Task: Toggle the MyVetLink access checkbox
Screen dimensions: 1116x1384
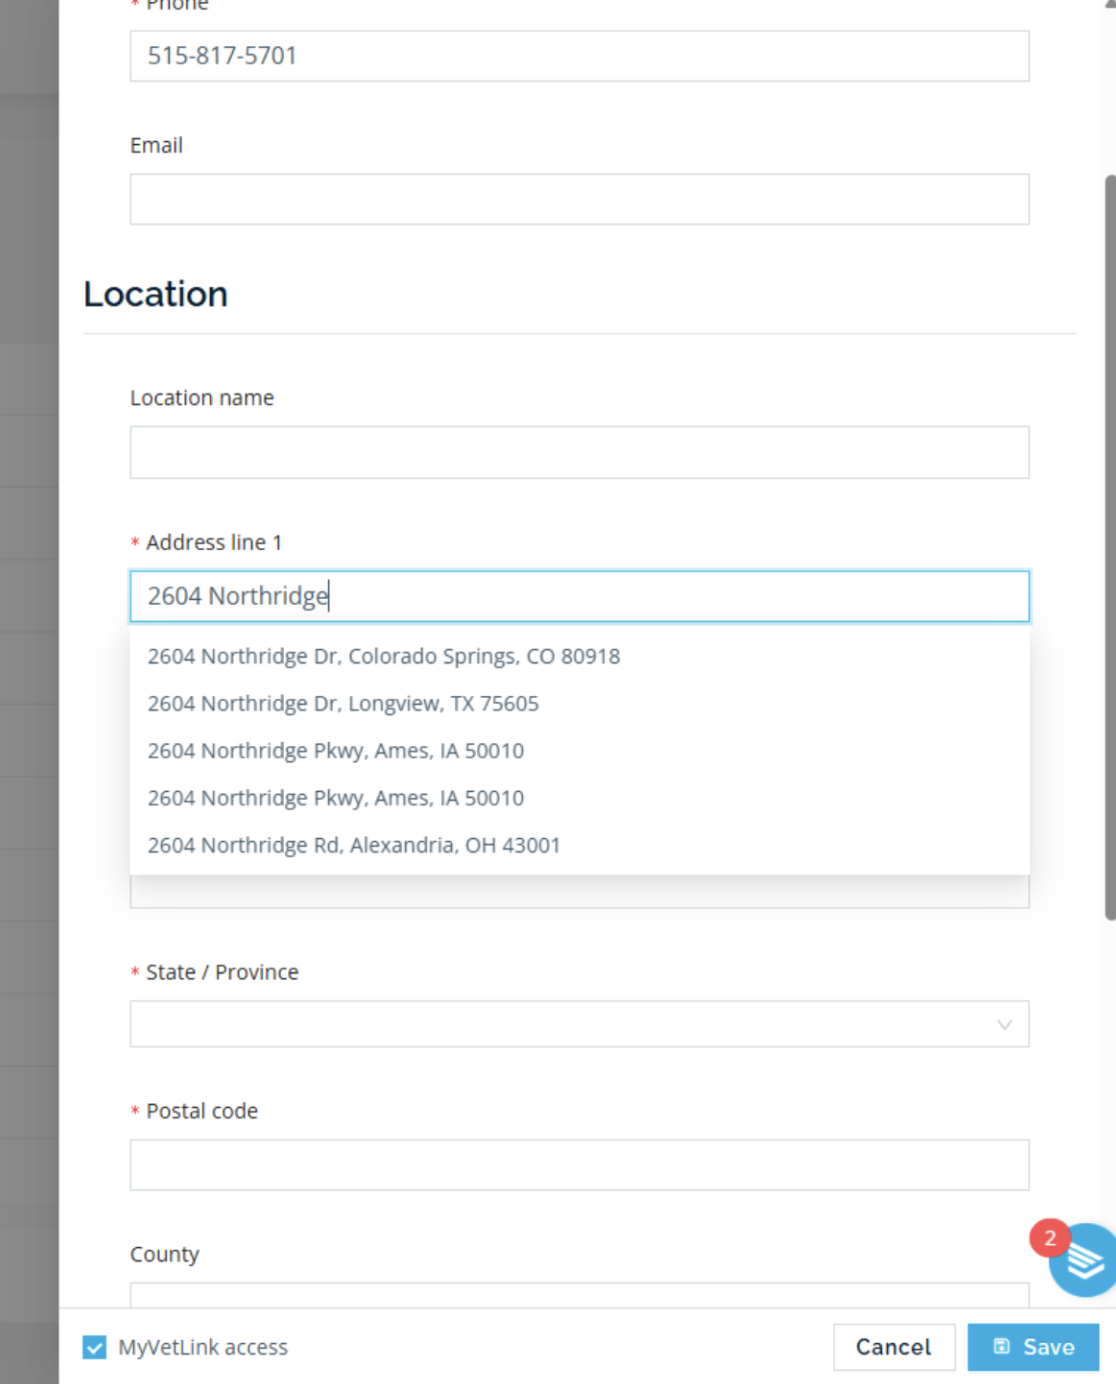Action: [x=94, y=1347]
